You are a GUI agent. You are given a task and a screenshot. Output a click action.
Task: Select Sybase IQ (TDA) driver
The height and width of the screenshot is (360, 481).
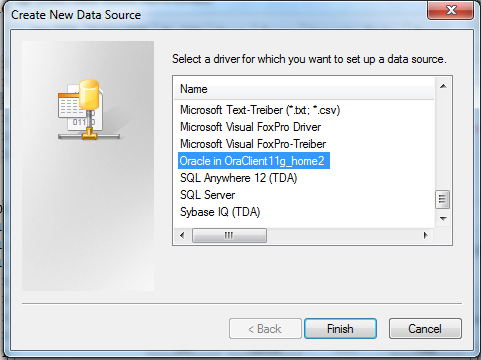point(220,212)
